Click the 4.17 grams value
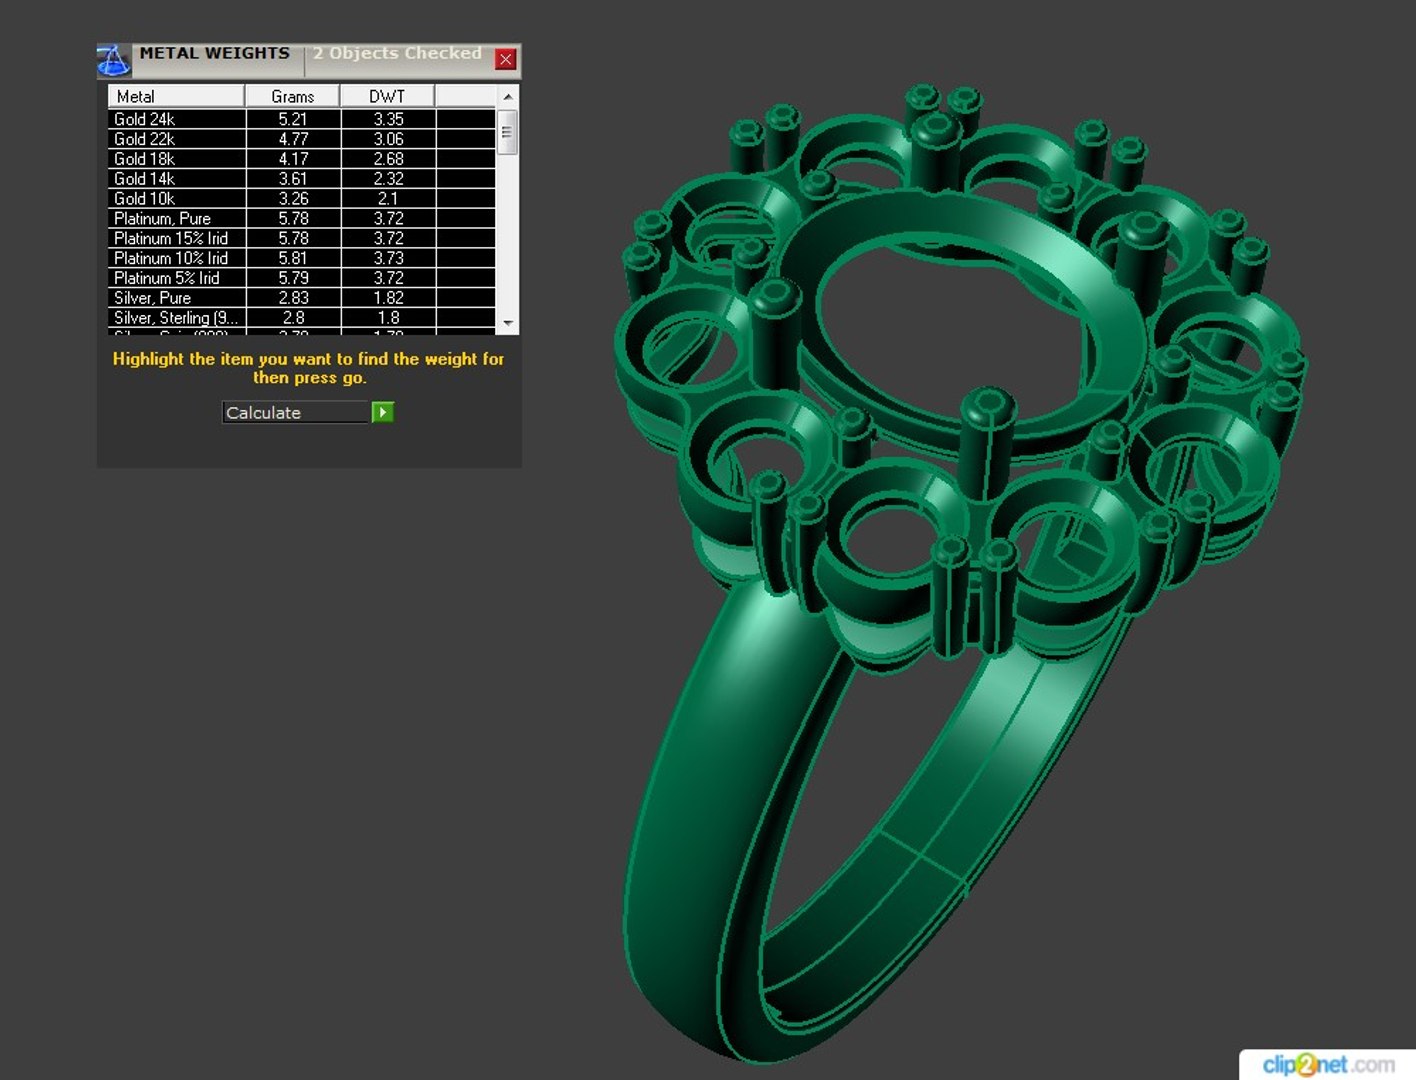 coord(293,159)
